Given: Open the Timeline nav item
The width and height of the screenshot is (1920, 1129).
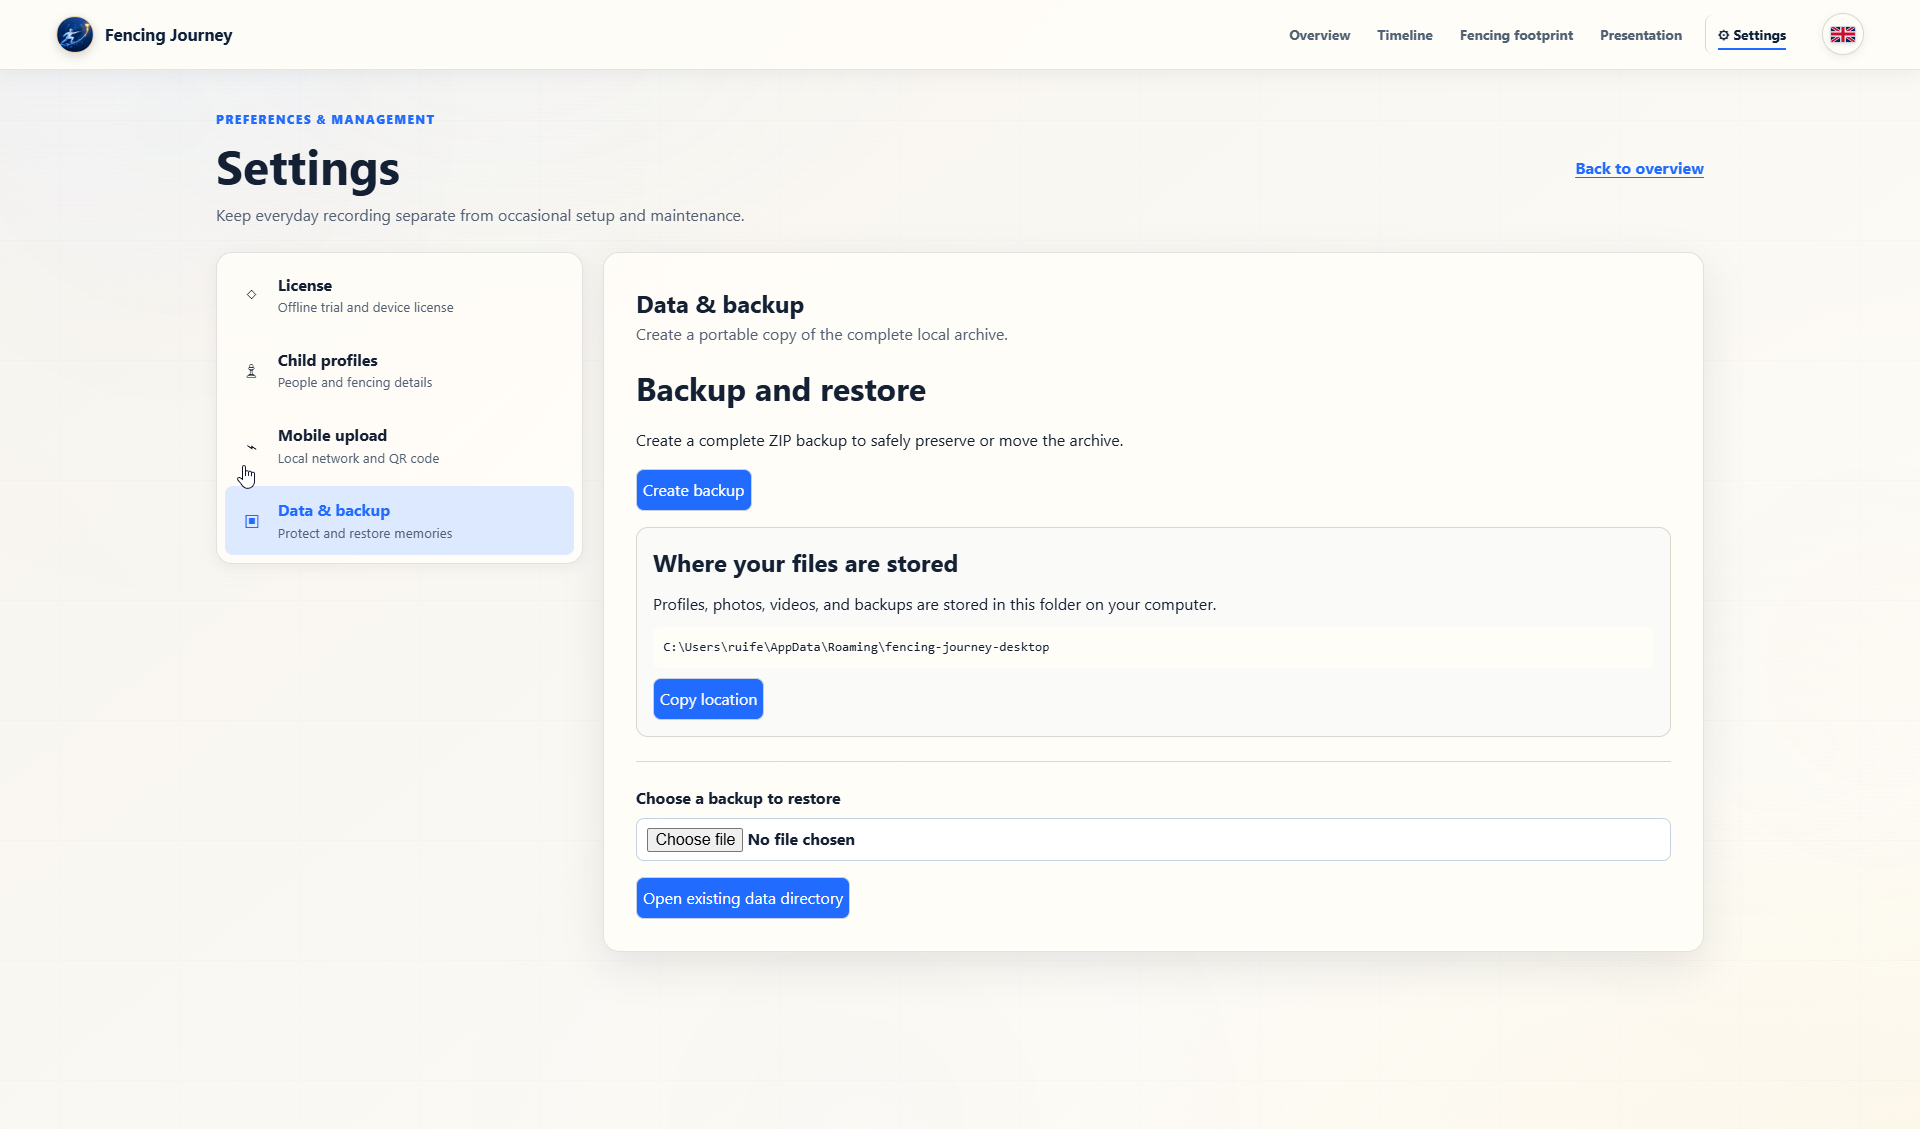Looking at the screenshot, I should [x=1404, y=35].
